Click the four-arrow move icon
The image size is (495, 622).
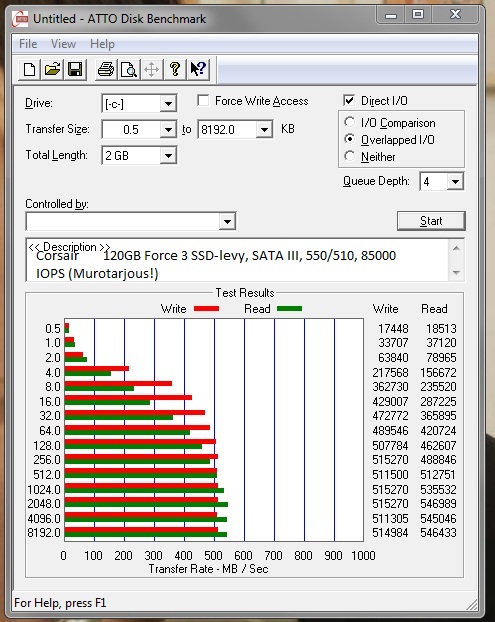point(152,70)
